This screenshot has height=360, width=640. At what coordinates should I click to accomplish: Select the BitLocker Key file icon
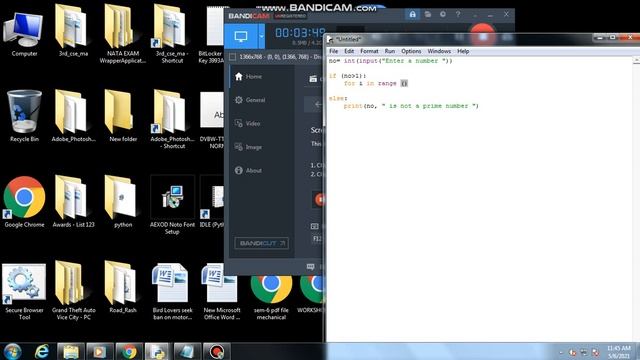(212, 35)
